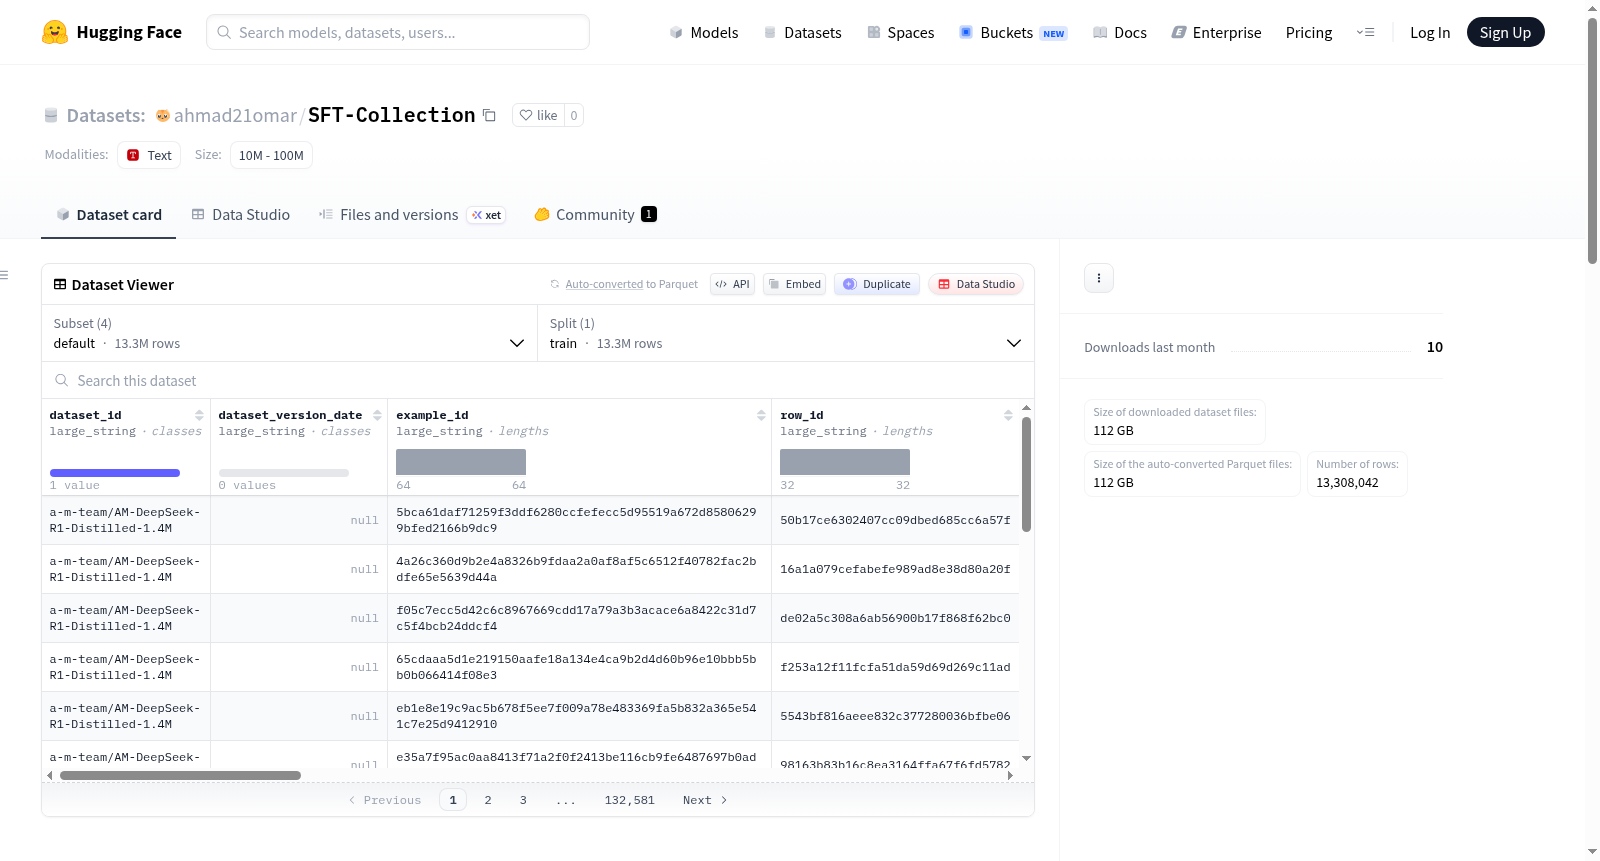Open the Files and versions tab
This screenshot has width=1600, height=861.
(x=412, y=214)
